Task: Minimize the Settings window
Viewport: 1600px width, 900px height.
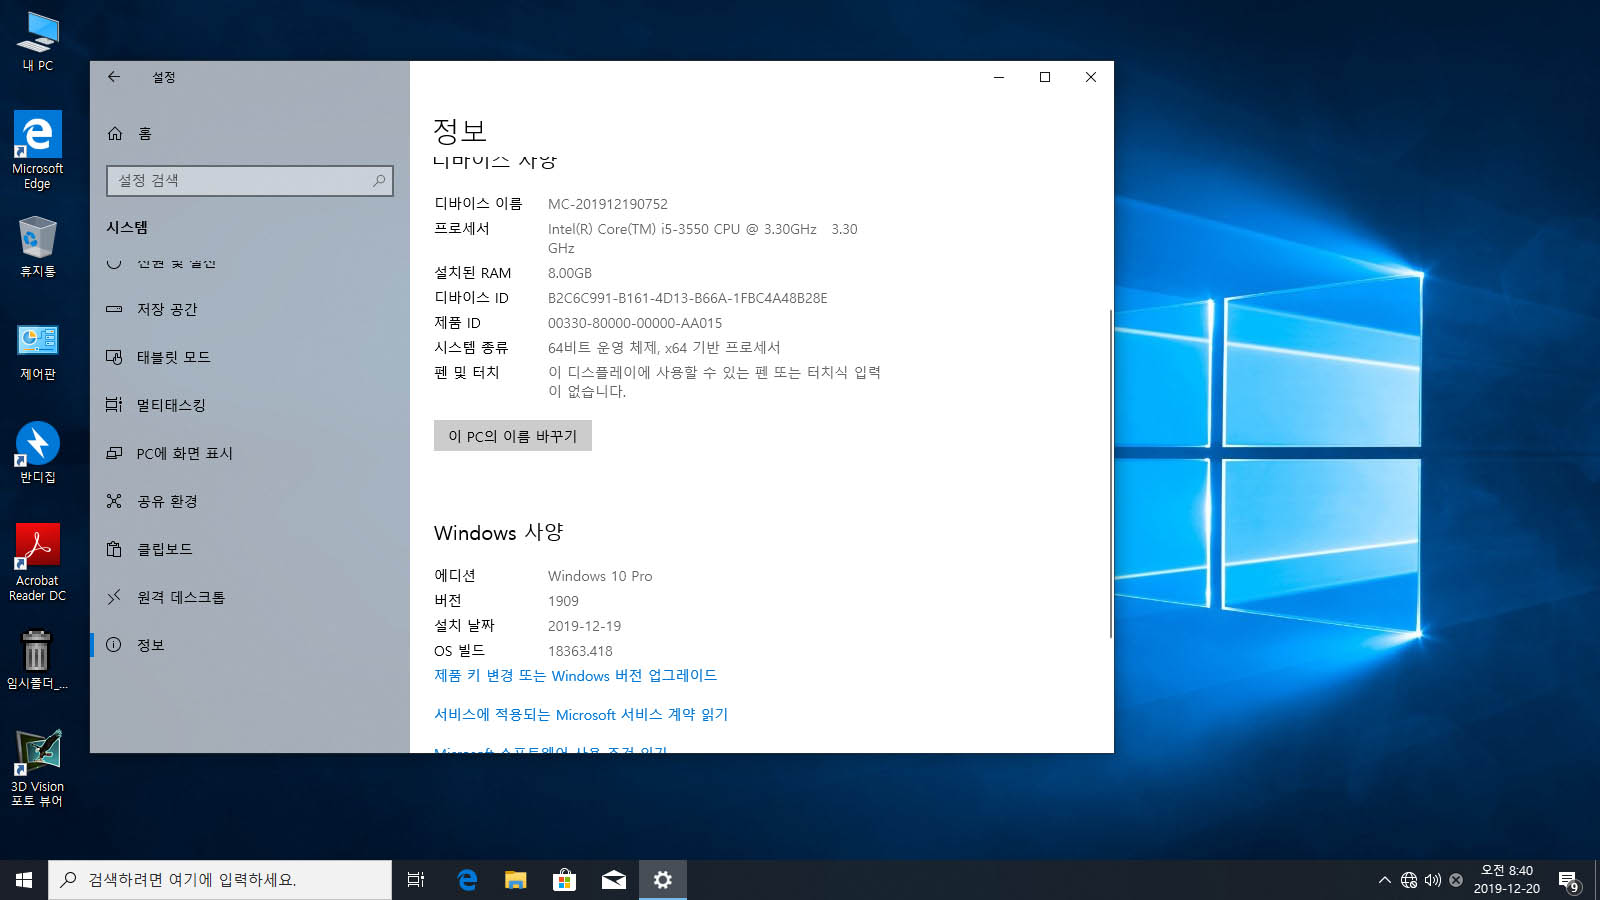Action: [x=999, y=77]
